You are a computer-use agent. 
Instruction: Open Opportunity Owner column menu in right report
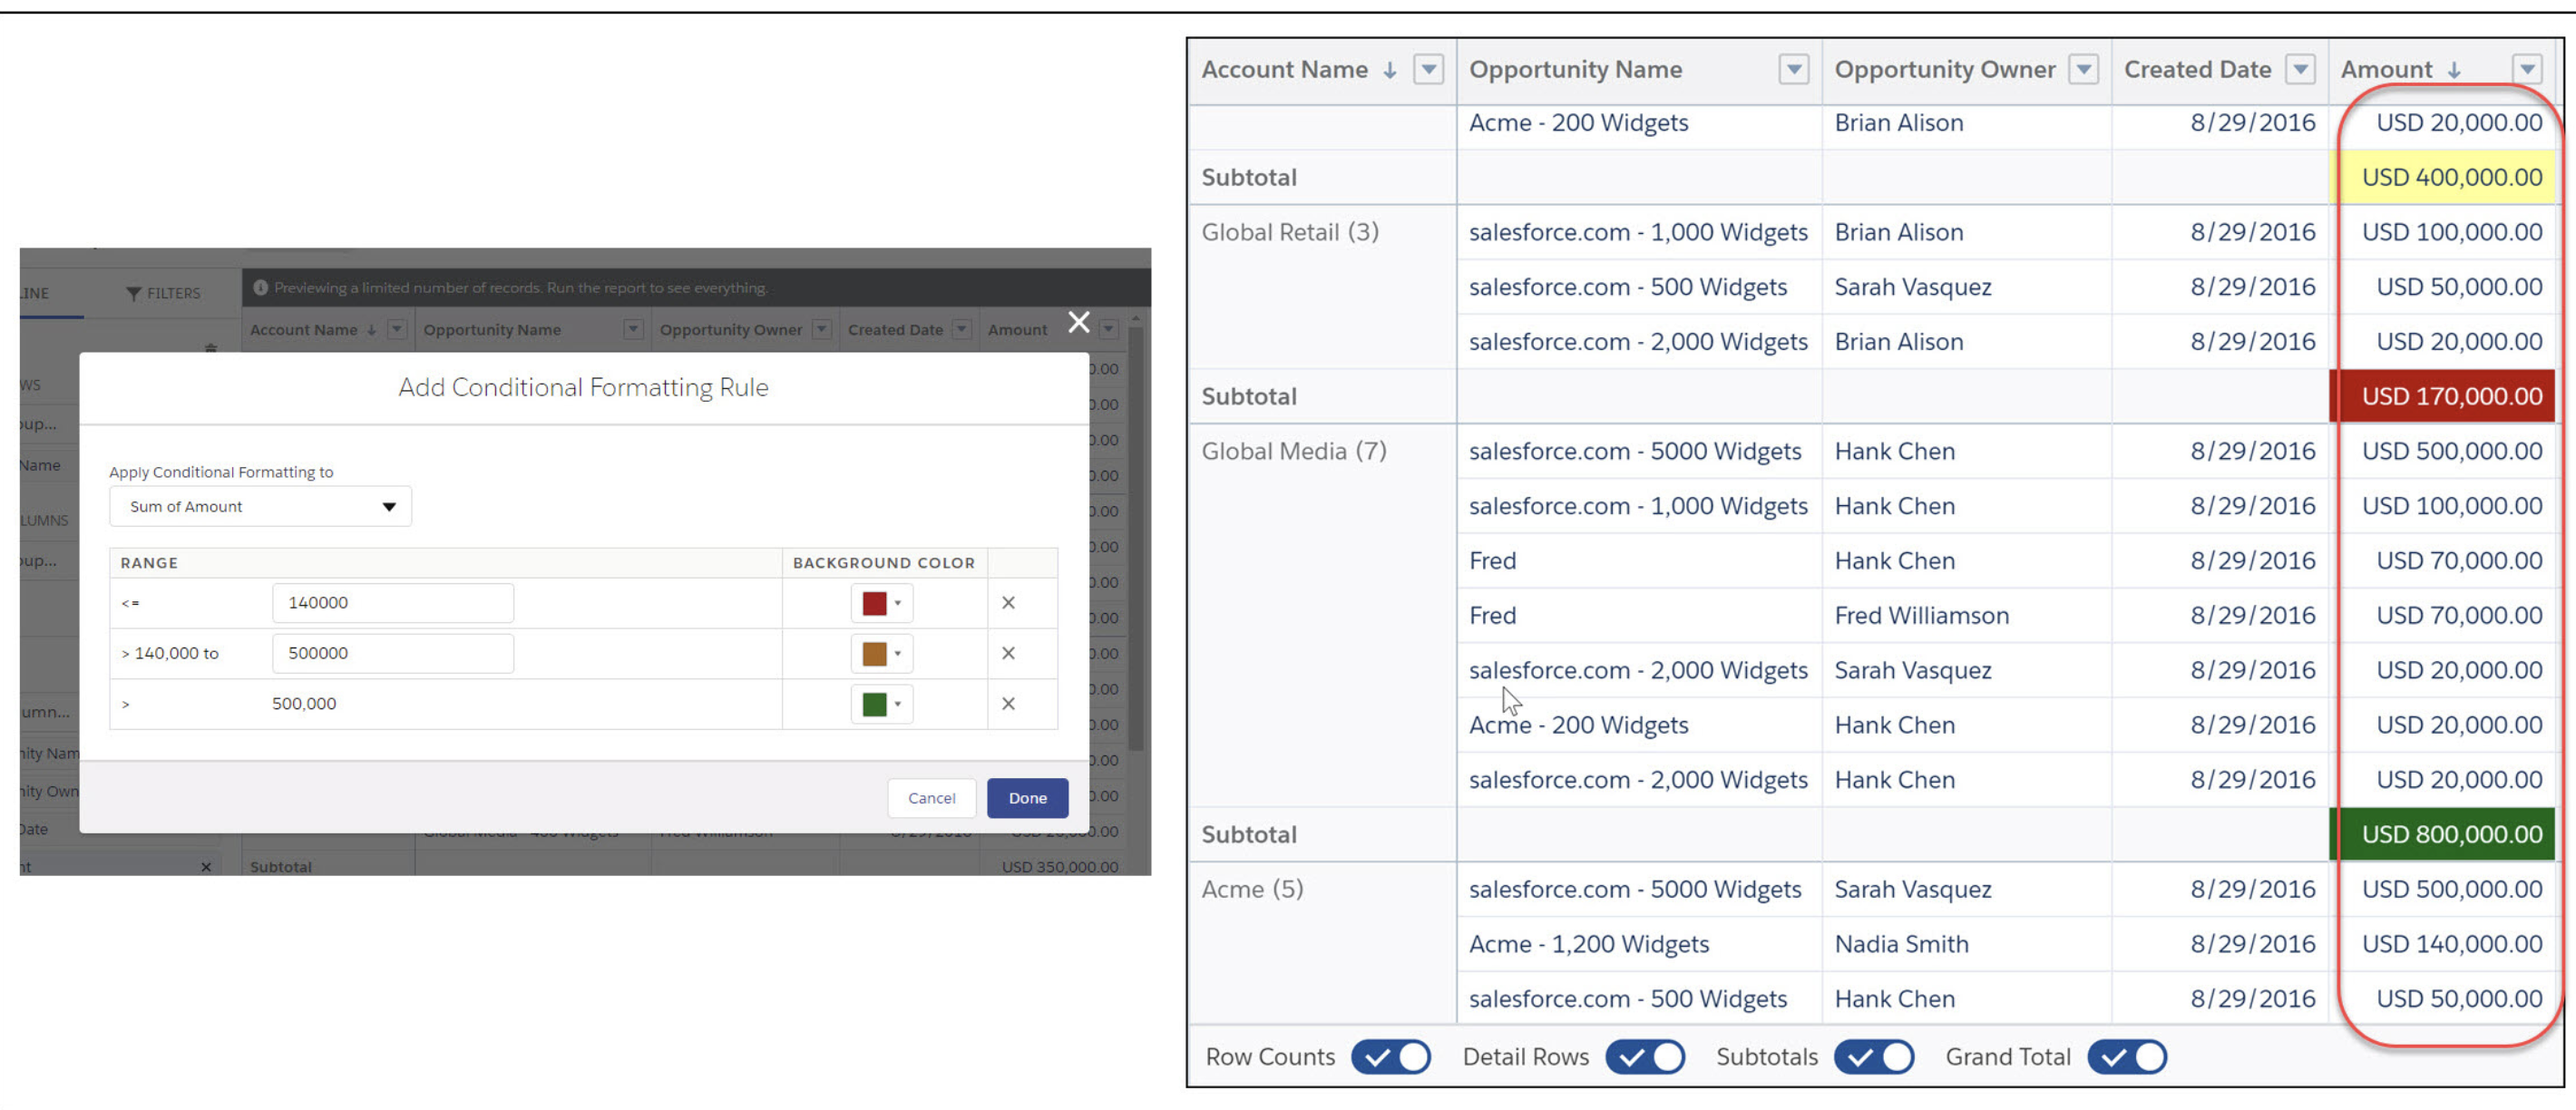point(2084,69)
